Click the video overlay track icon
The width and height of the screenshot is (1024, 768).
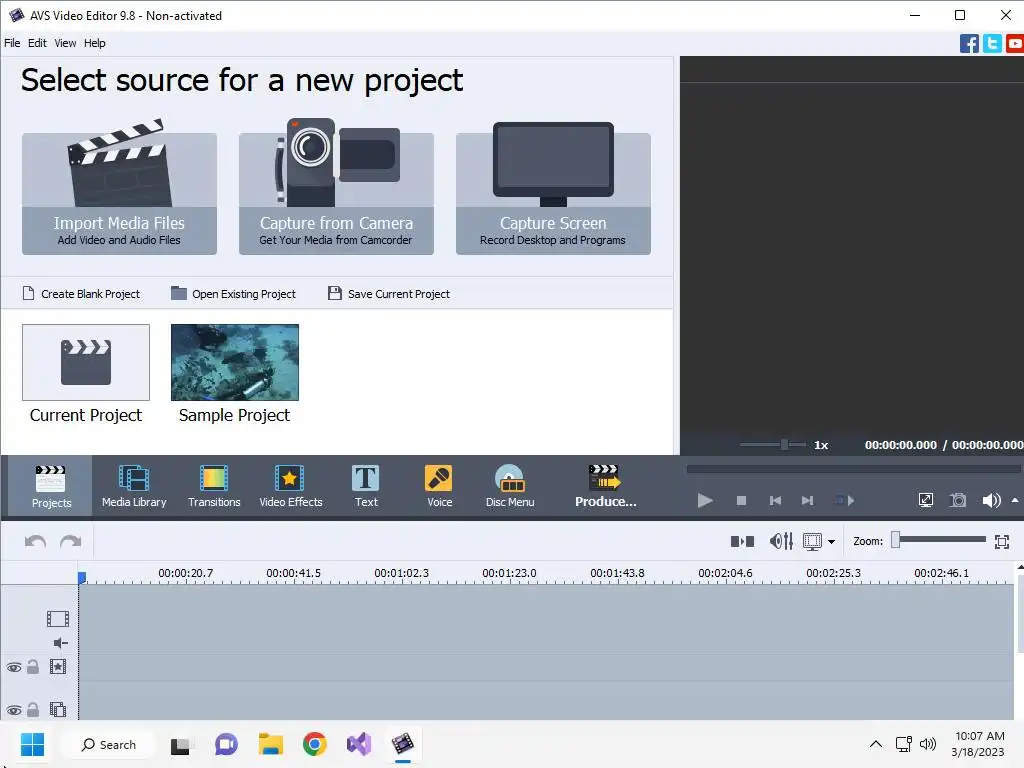tap(58, 709)
